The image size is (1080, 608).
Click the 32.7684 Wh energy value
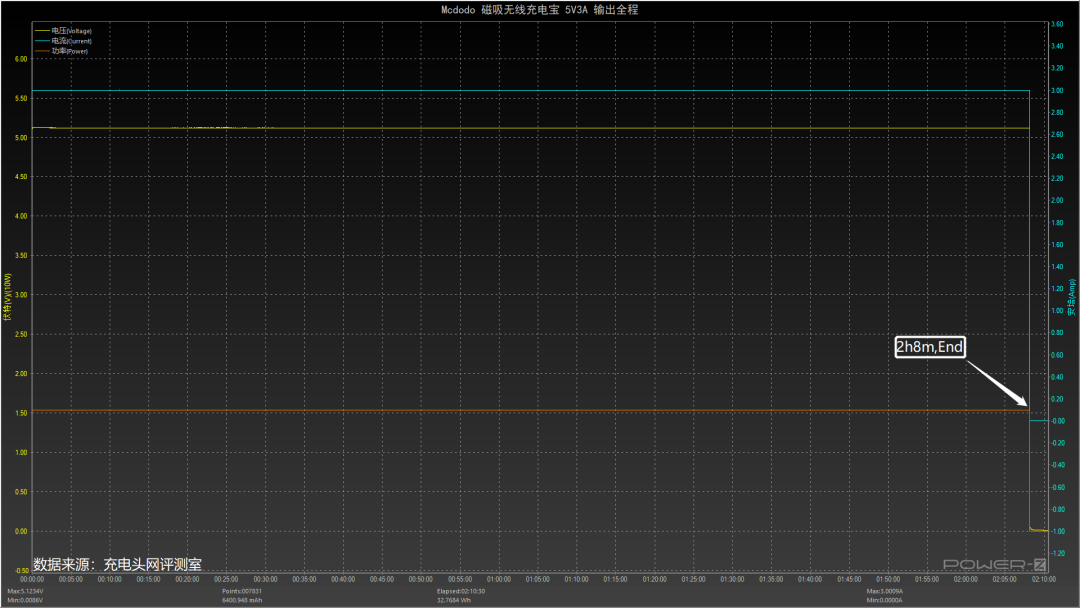tap(453, 600)
